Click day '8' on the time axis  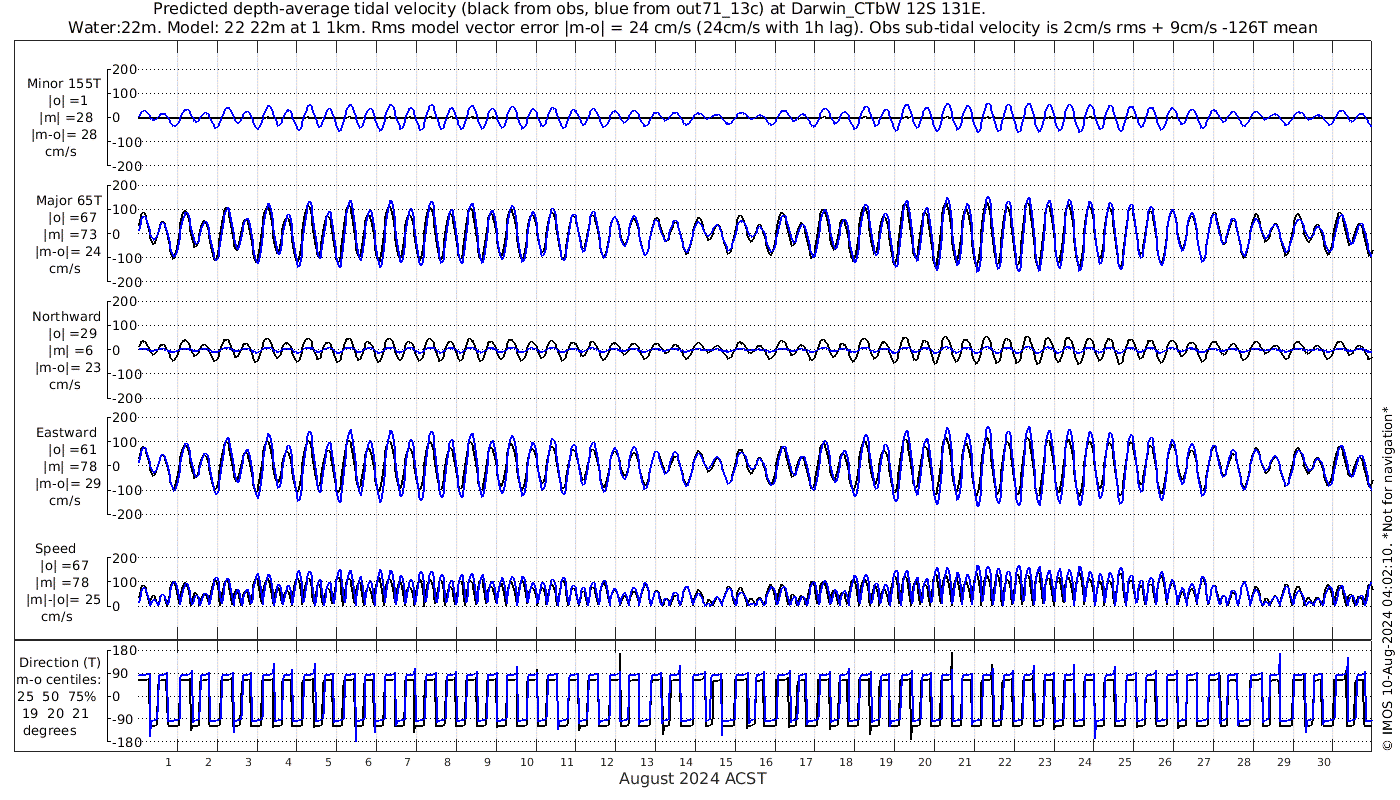pyautogui.click(x=447, y=762)
